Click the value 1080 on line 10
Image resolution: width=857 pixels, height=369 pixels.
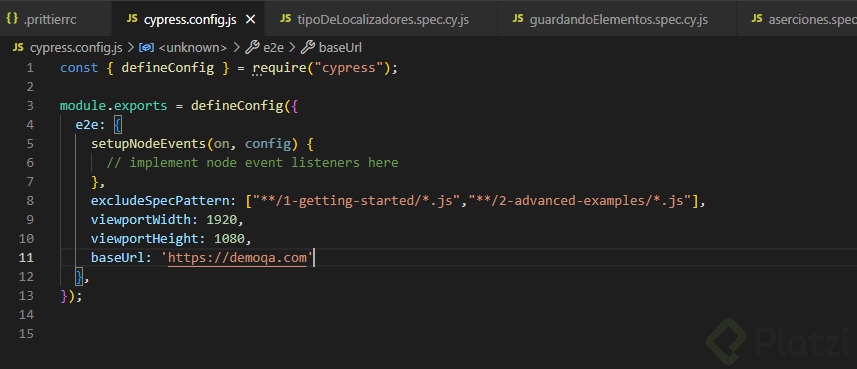tap(229, 238)
